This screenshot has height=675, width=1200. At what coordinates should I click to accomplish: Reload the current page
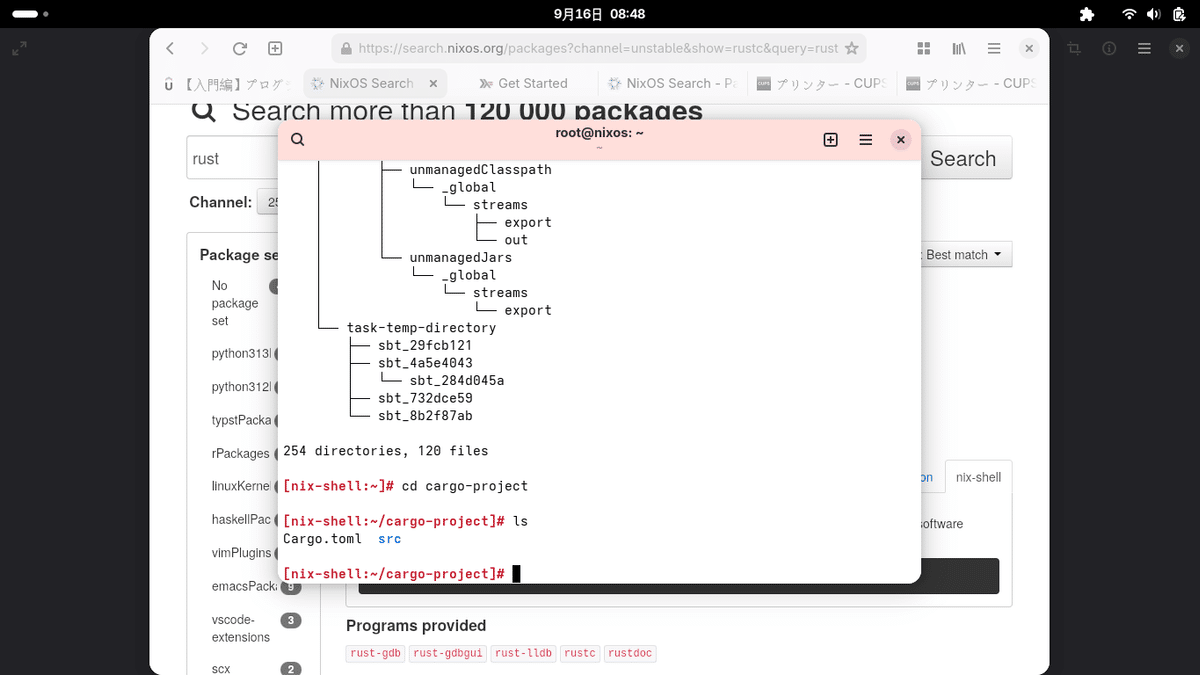[x=239, y=47]
